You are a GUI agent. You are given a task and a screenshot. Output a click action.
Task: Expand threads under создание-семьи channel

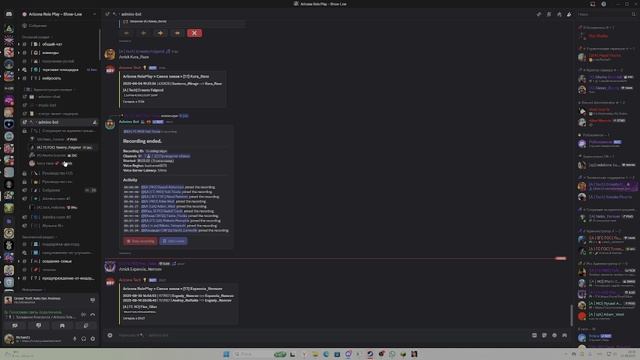18,261
